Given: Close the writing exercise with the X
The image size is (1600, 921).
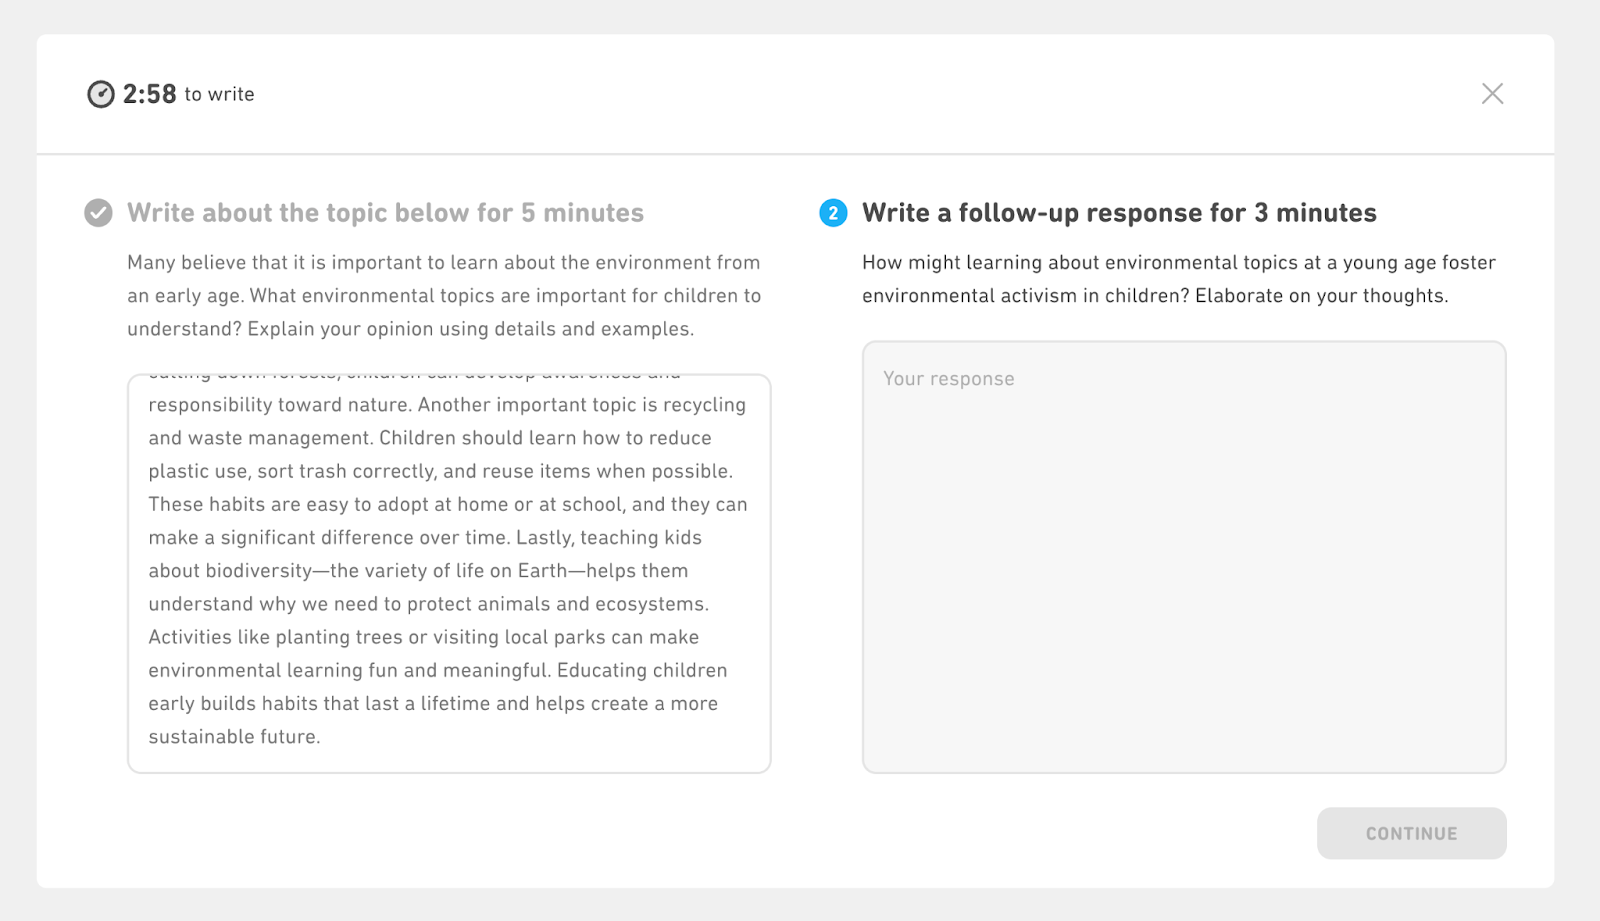Looking at the screenshot, I should (x=1492, y=94).
